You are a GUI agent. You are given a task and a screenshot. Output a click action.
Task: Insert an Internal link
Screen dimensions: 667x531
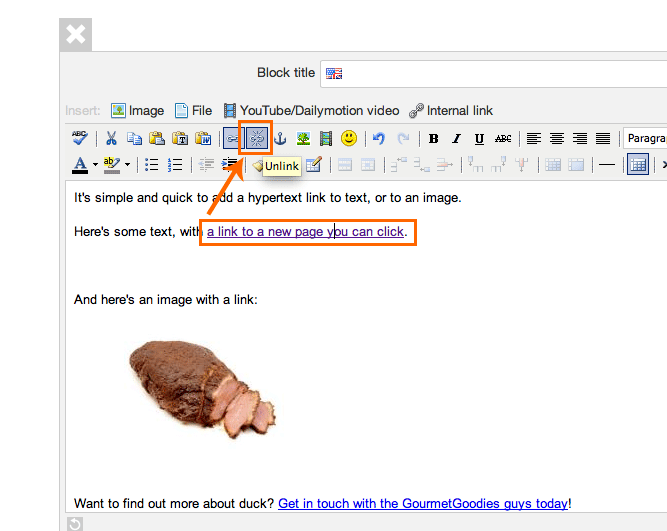(x=451, y=111)
